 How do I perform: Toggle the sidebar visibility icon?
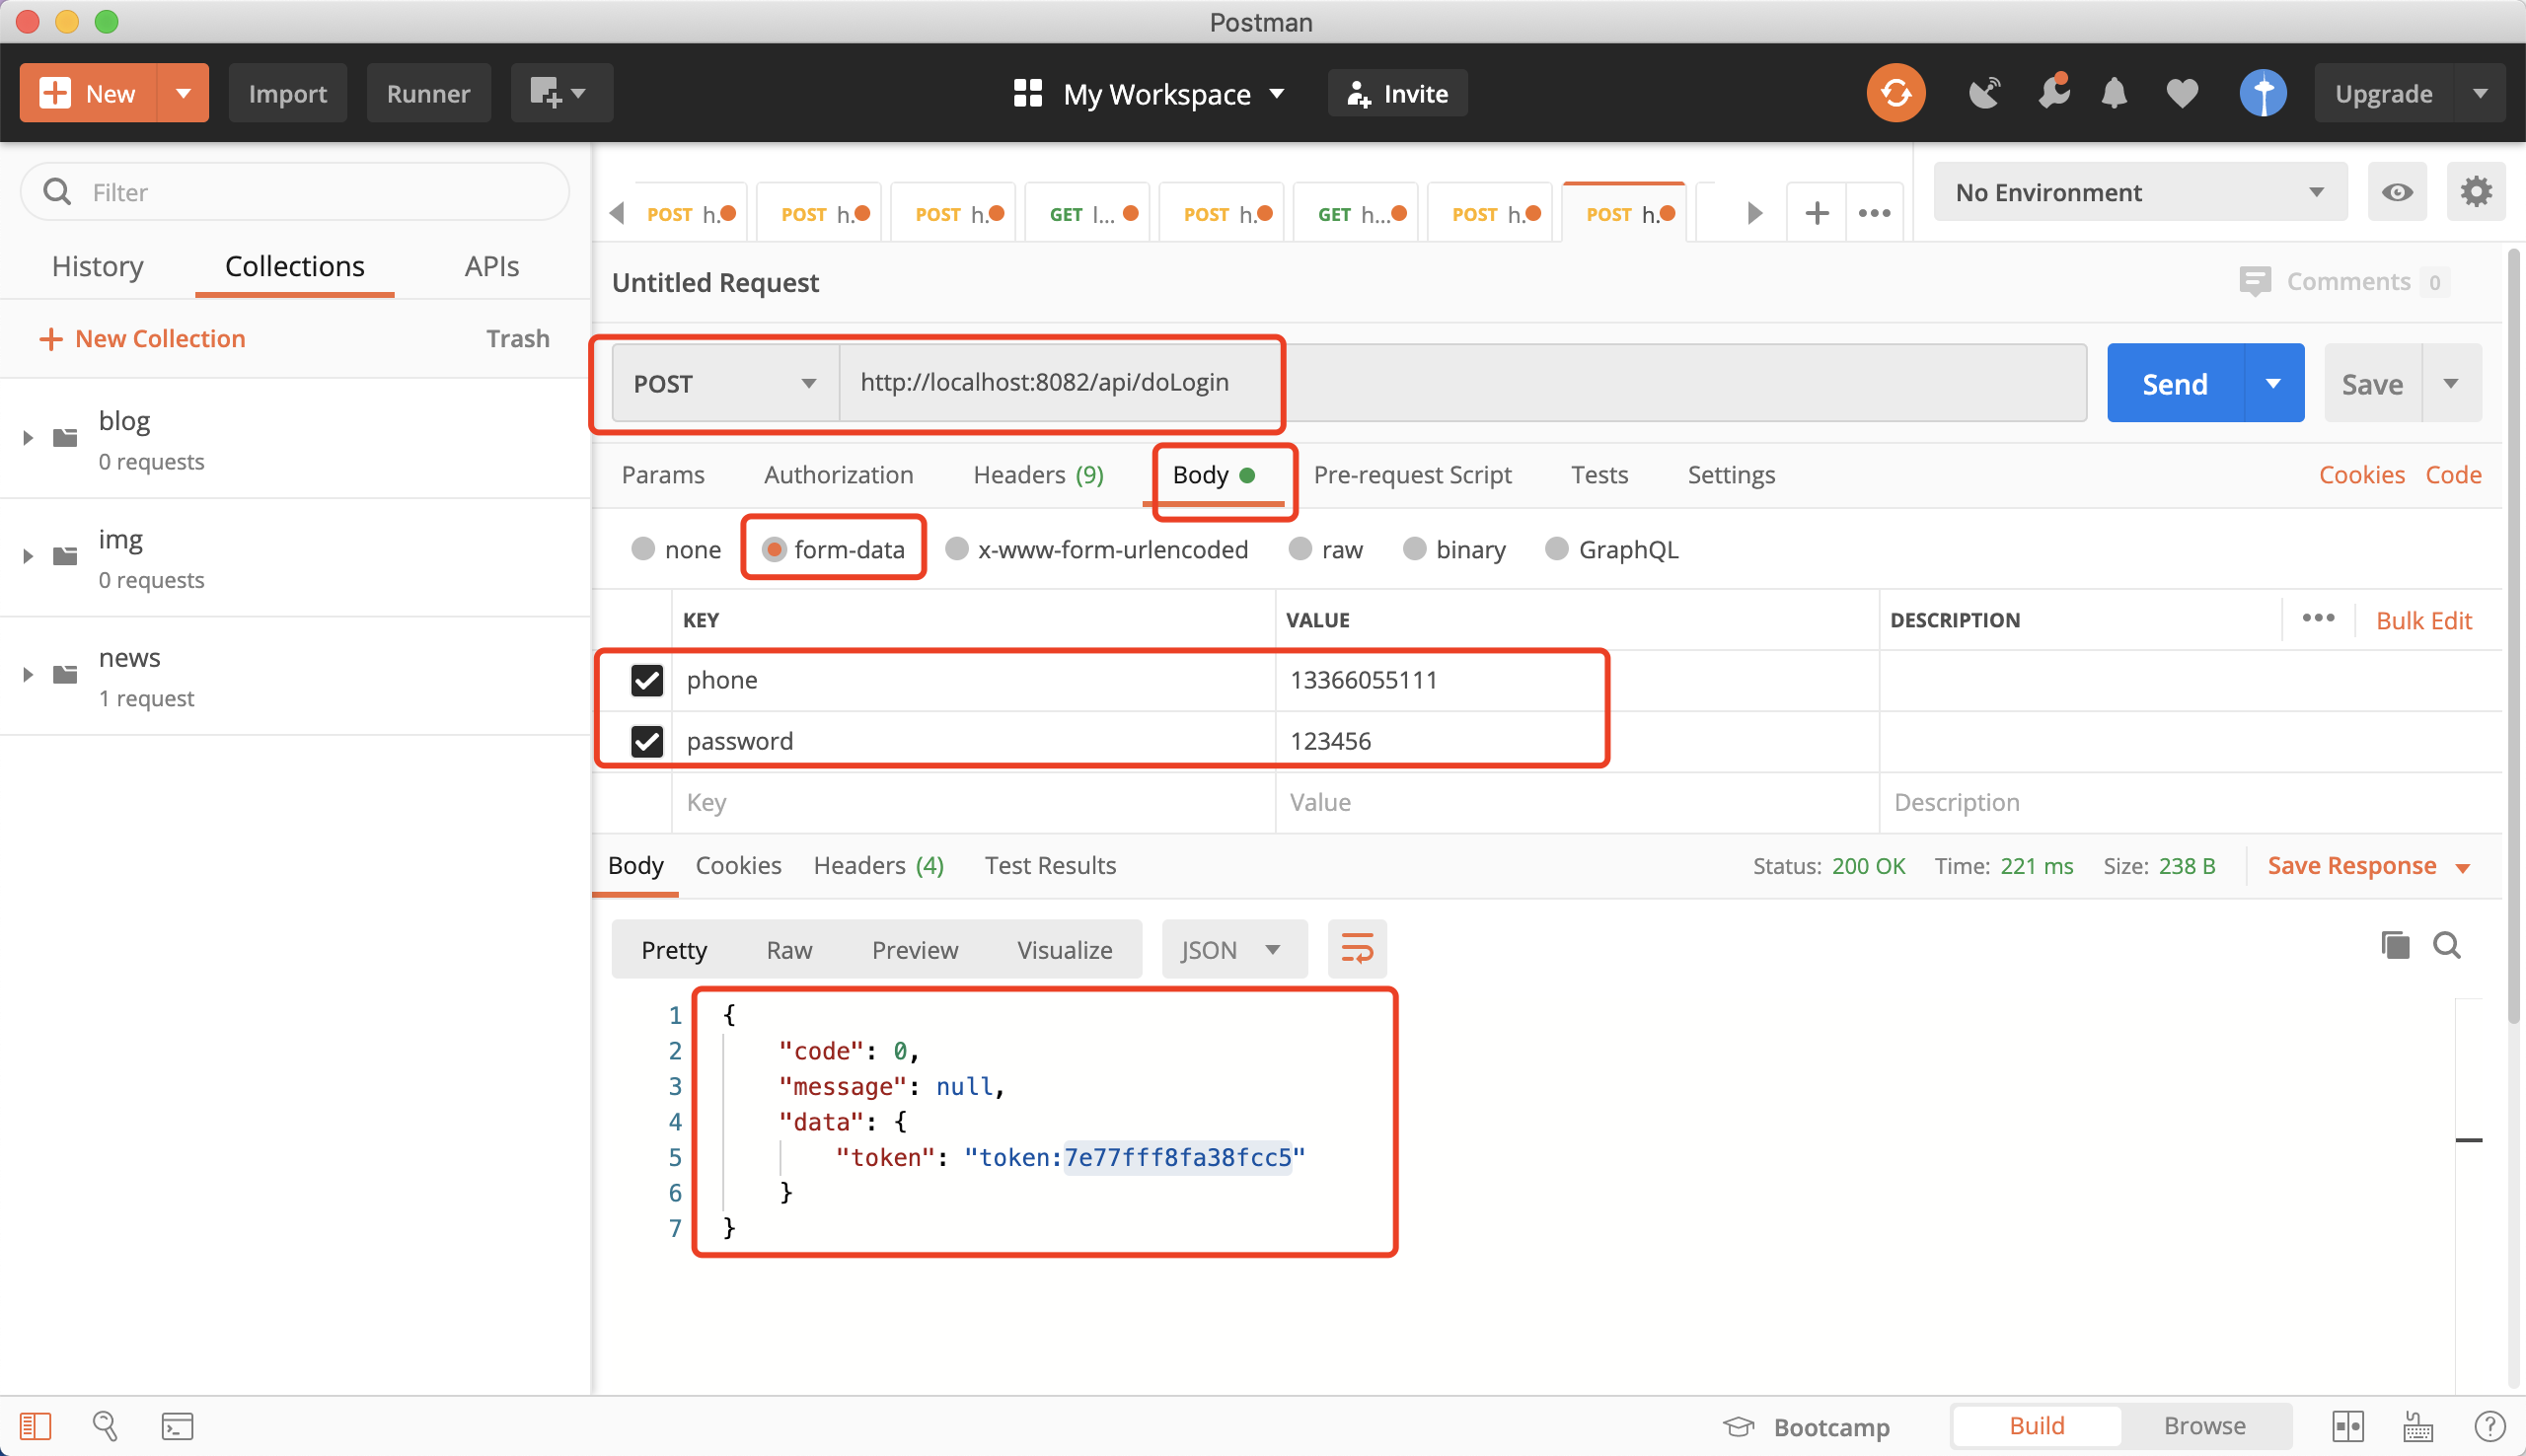click(35, 1425)
